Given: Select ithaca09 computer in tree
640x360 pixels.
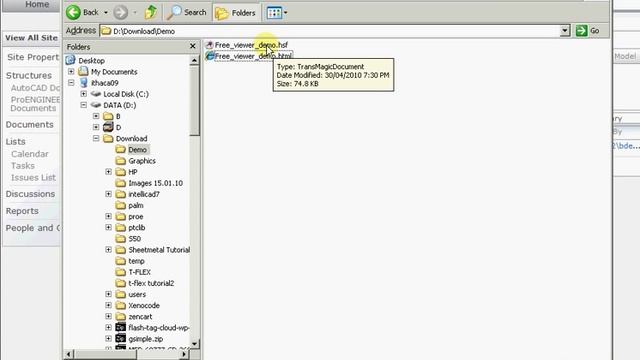Looking at the screenshot, I should [x=104, y=83].
